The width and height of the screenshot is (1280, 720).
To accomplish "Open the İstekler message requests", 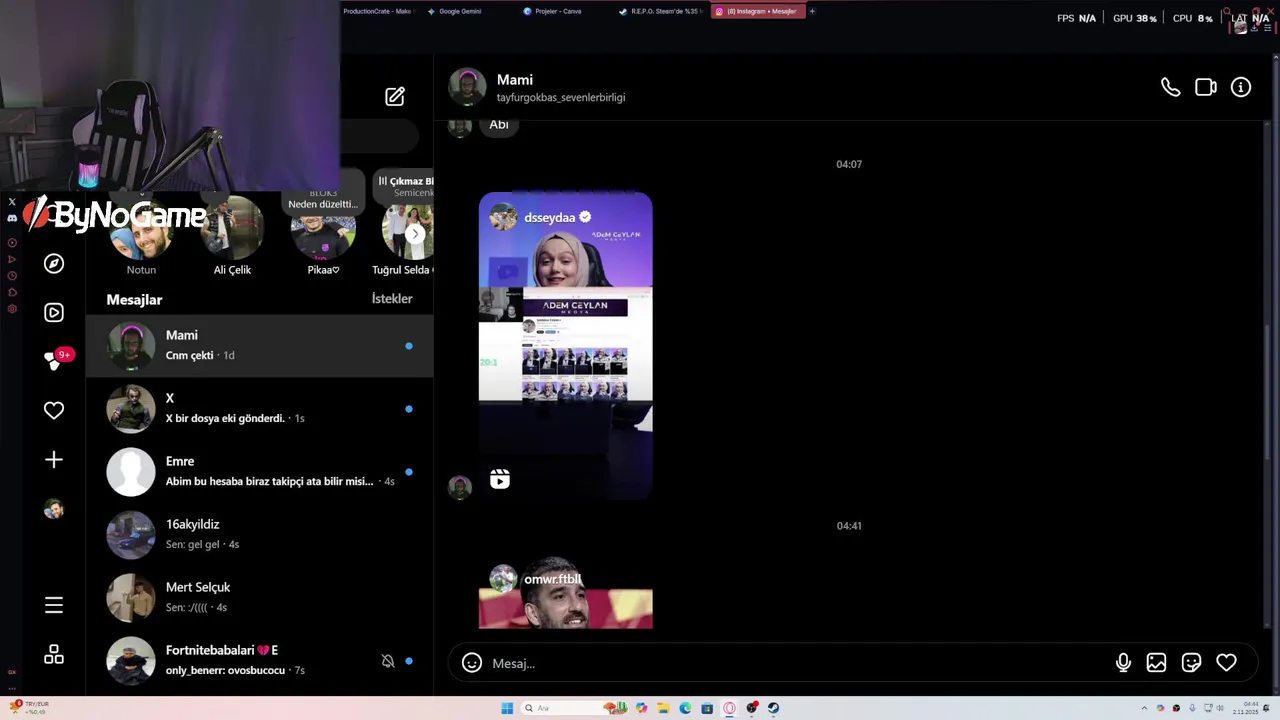I will (392, 299).
